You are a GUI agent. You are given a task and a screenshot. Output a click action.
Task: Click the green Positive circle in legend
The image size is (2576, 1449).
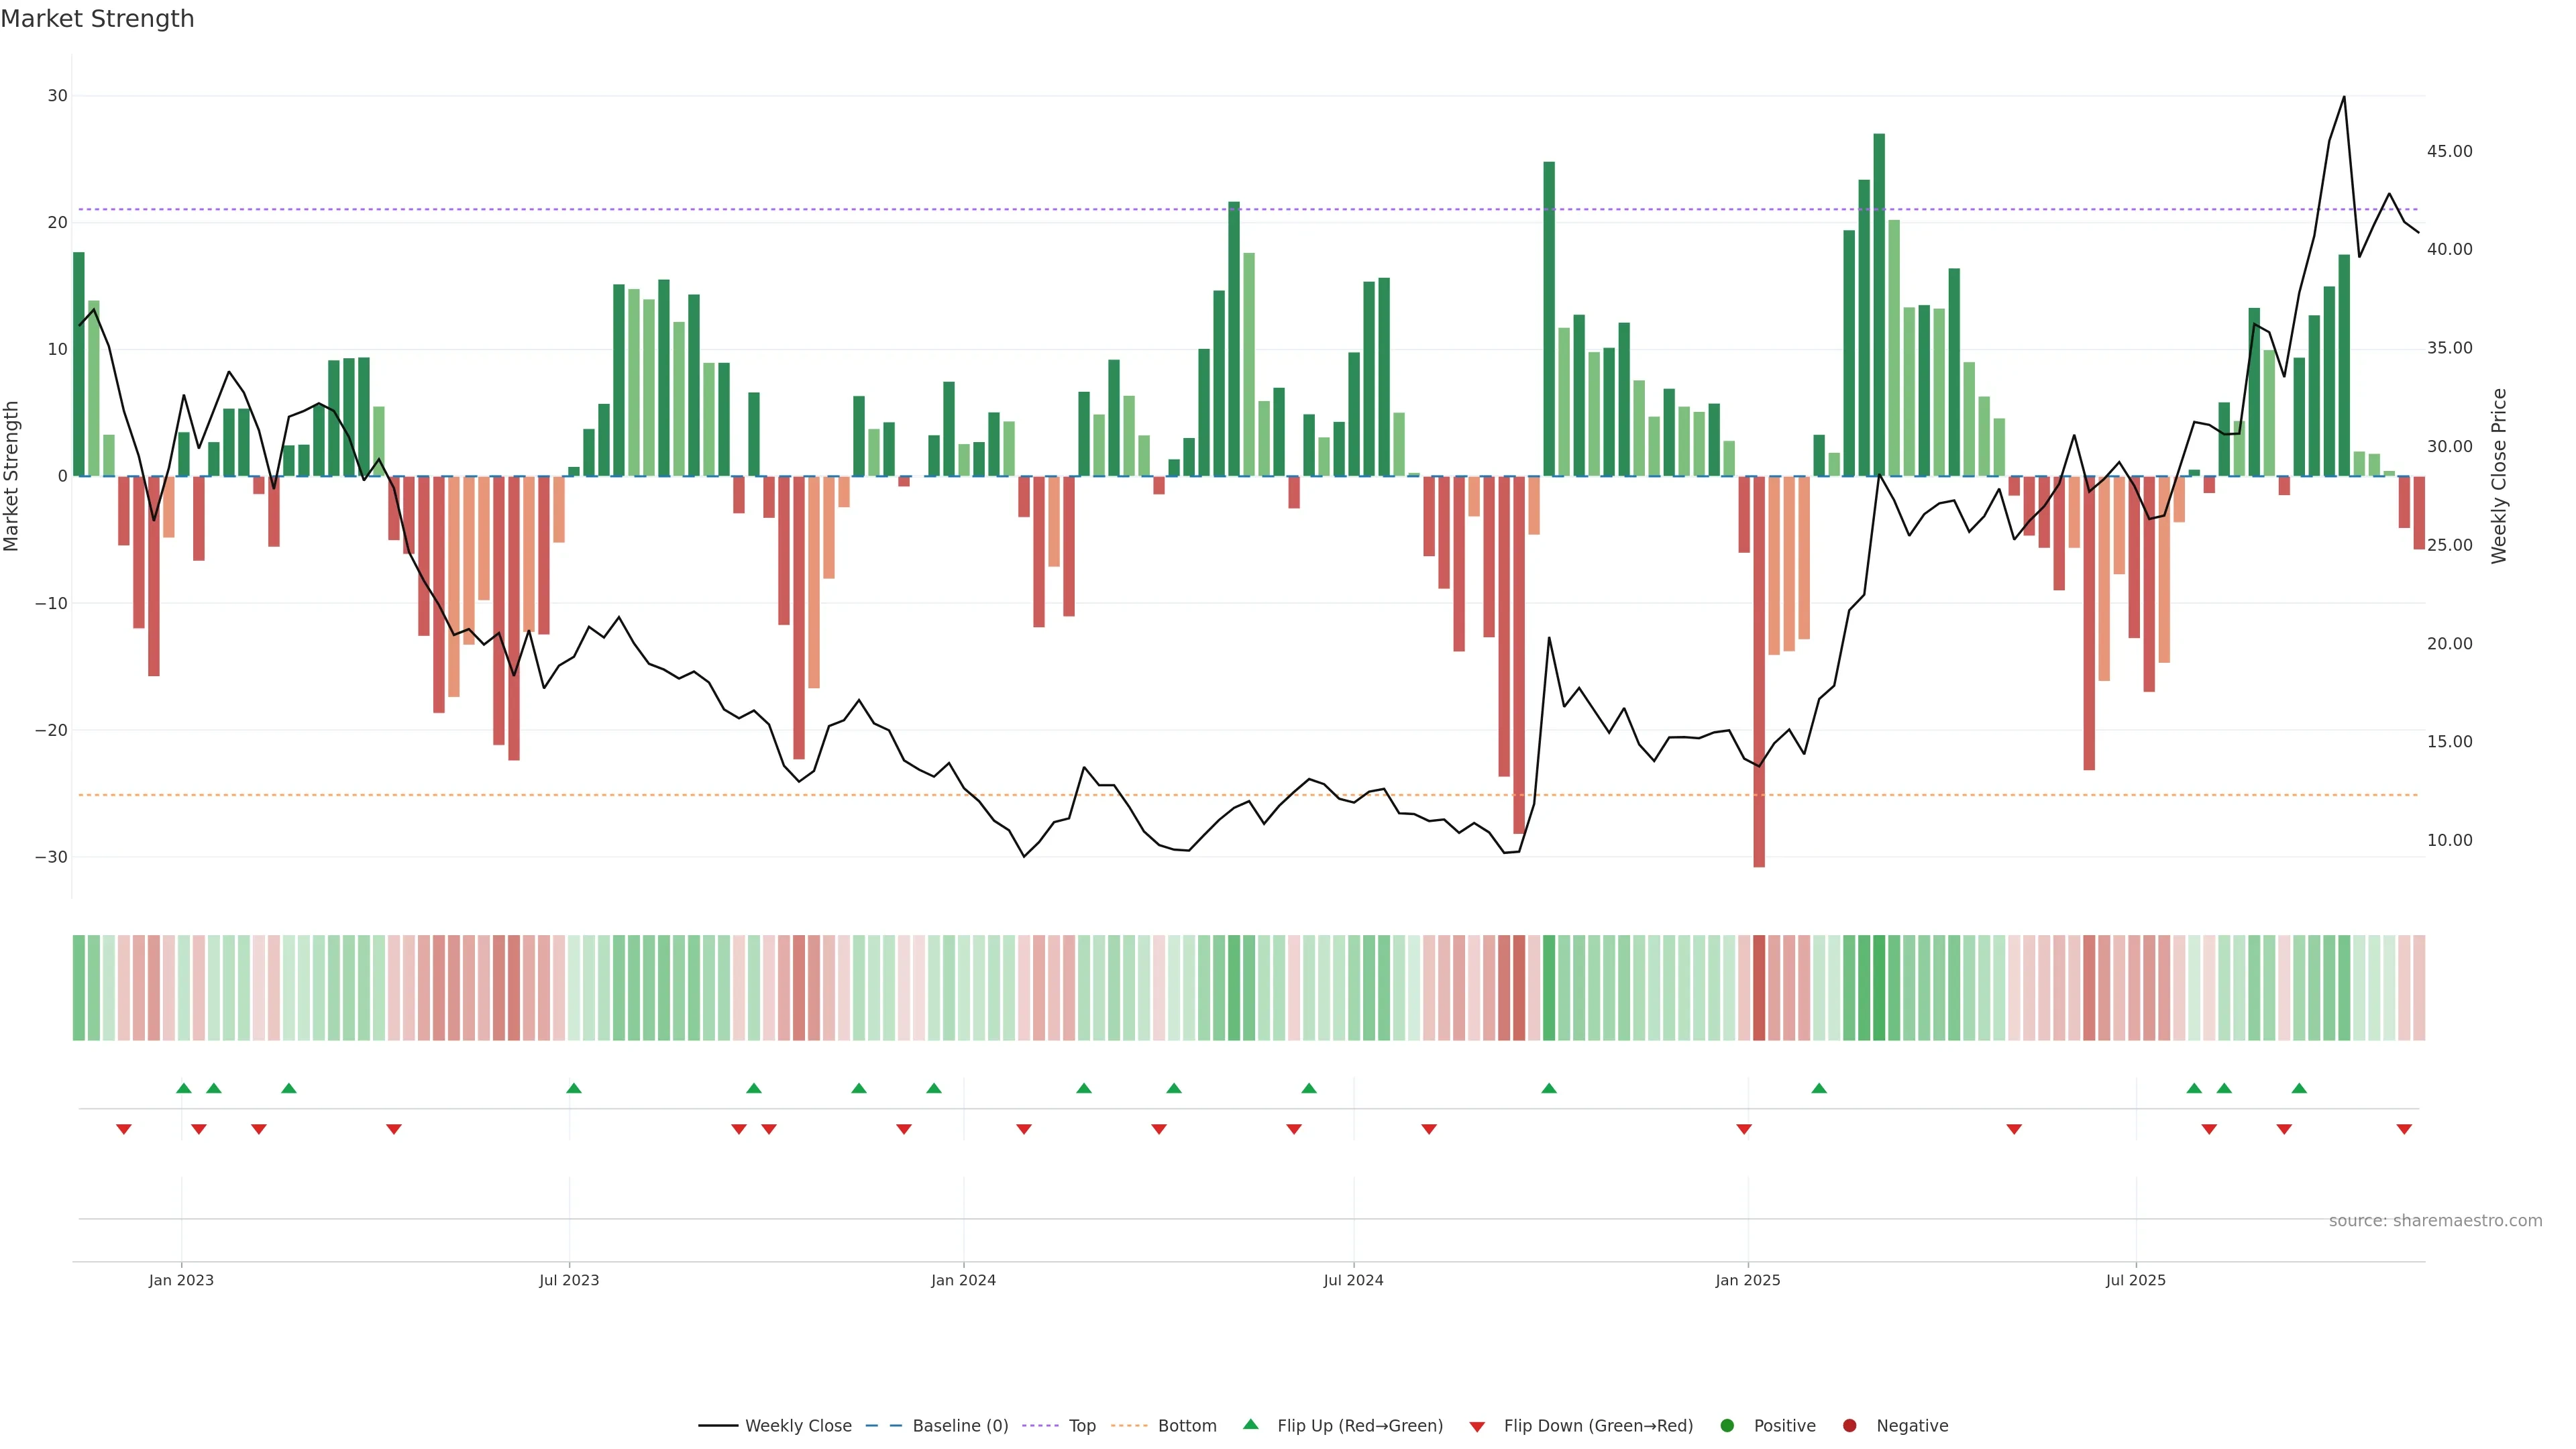[x=1727, y=1426]
